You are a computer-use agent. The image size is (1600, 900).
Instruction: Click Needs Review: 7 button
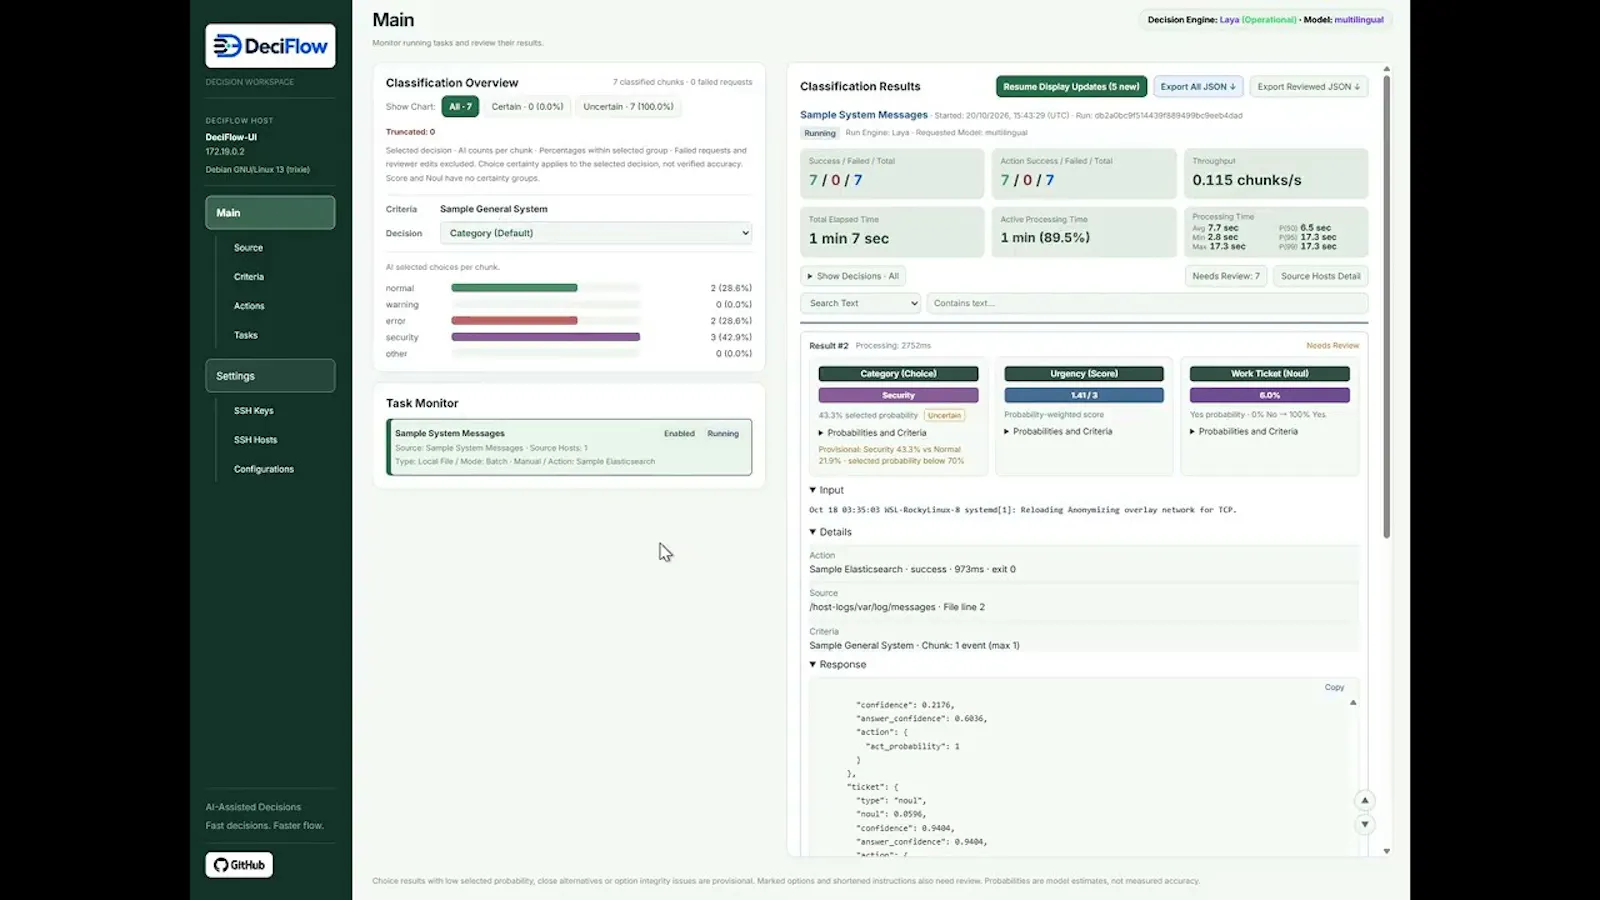pyautogui.click(x=1226, y=276)
